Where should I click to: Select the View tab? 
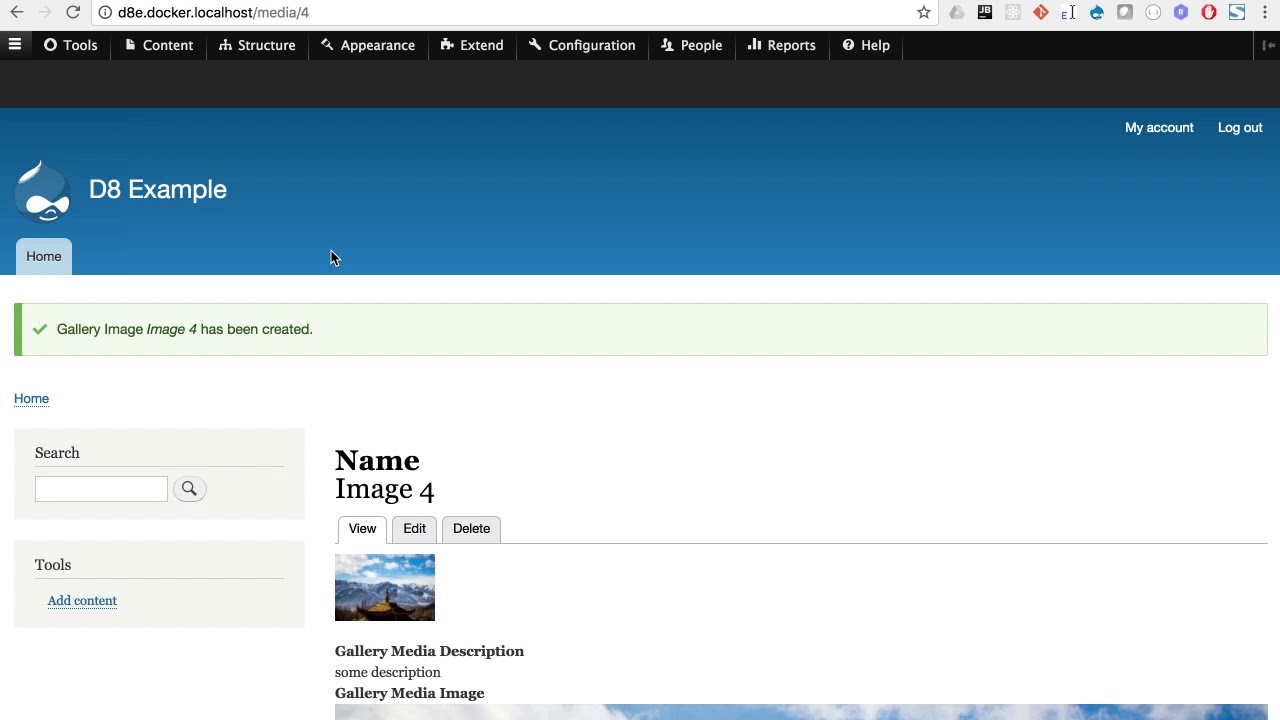[x=362, y=529]
